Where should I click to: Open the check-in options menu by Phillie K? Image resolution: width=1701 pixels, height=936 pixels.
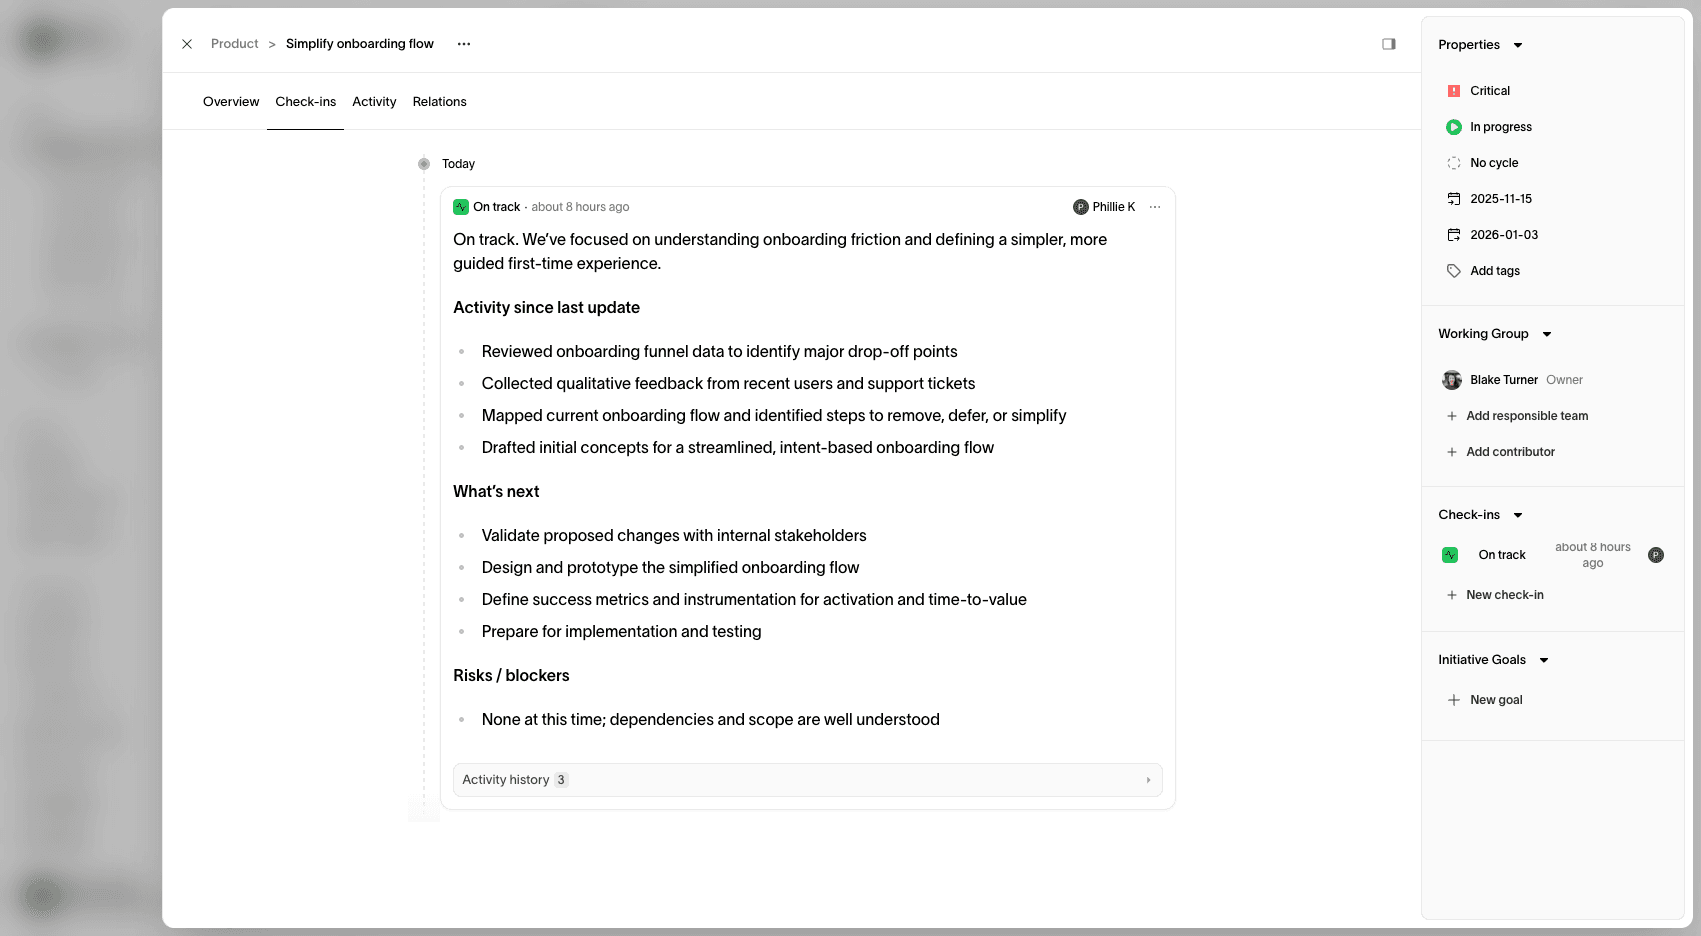[1155, 207]
